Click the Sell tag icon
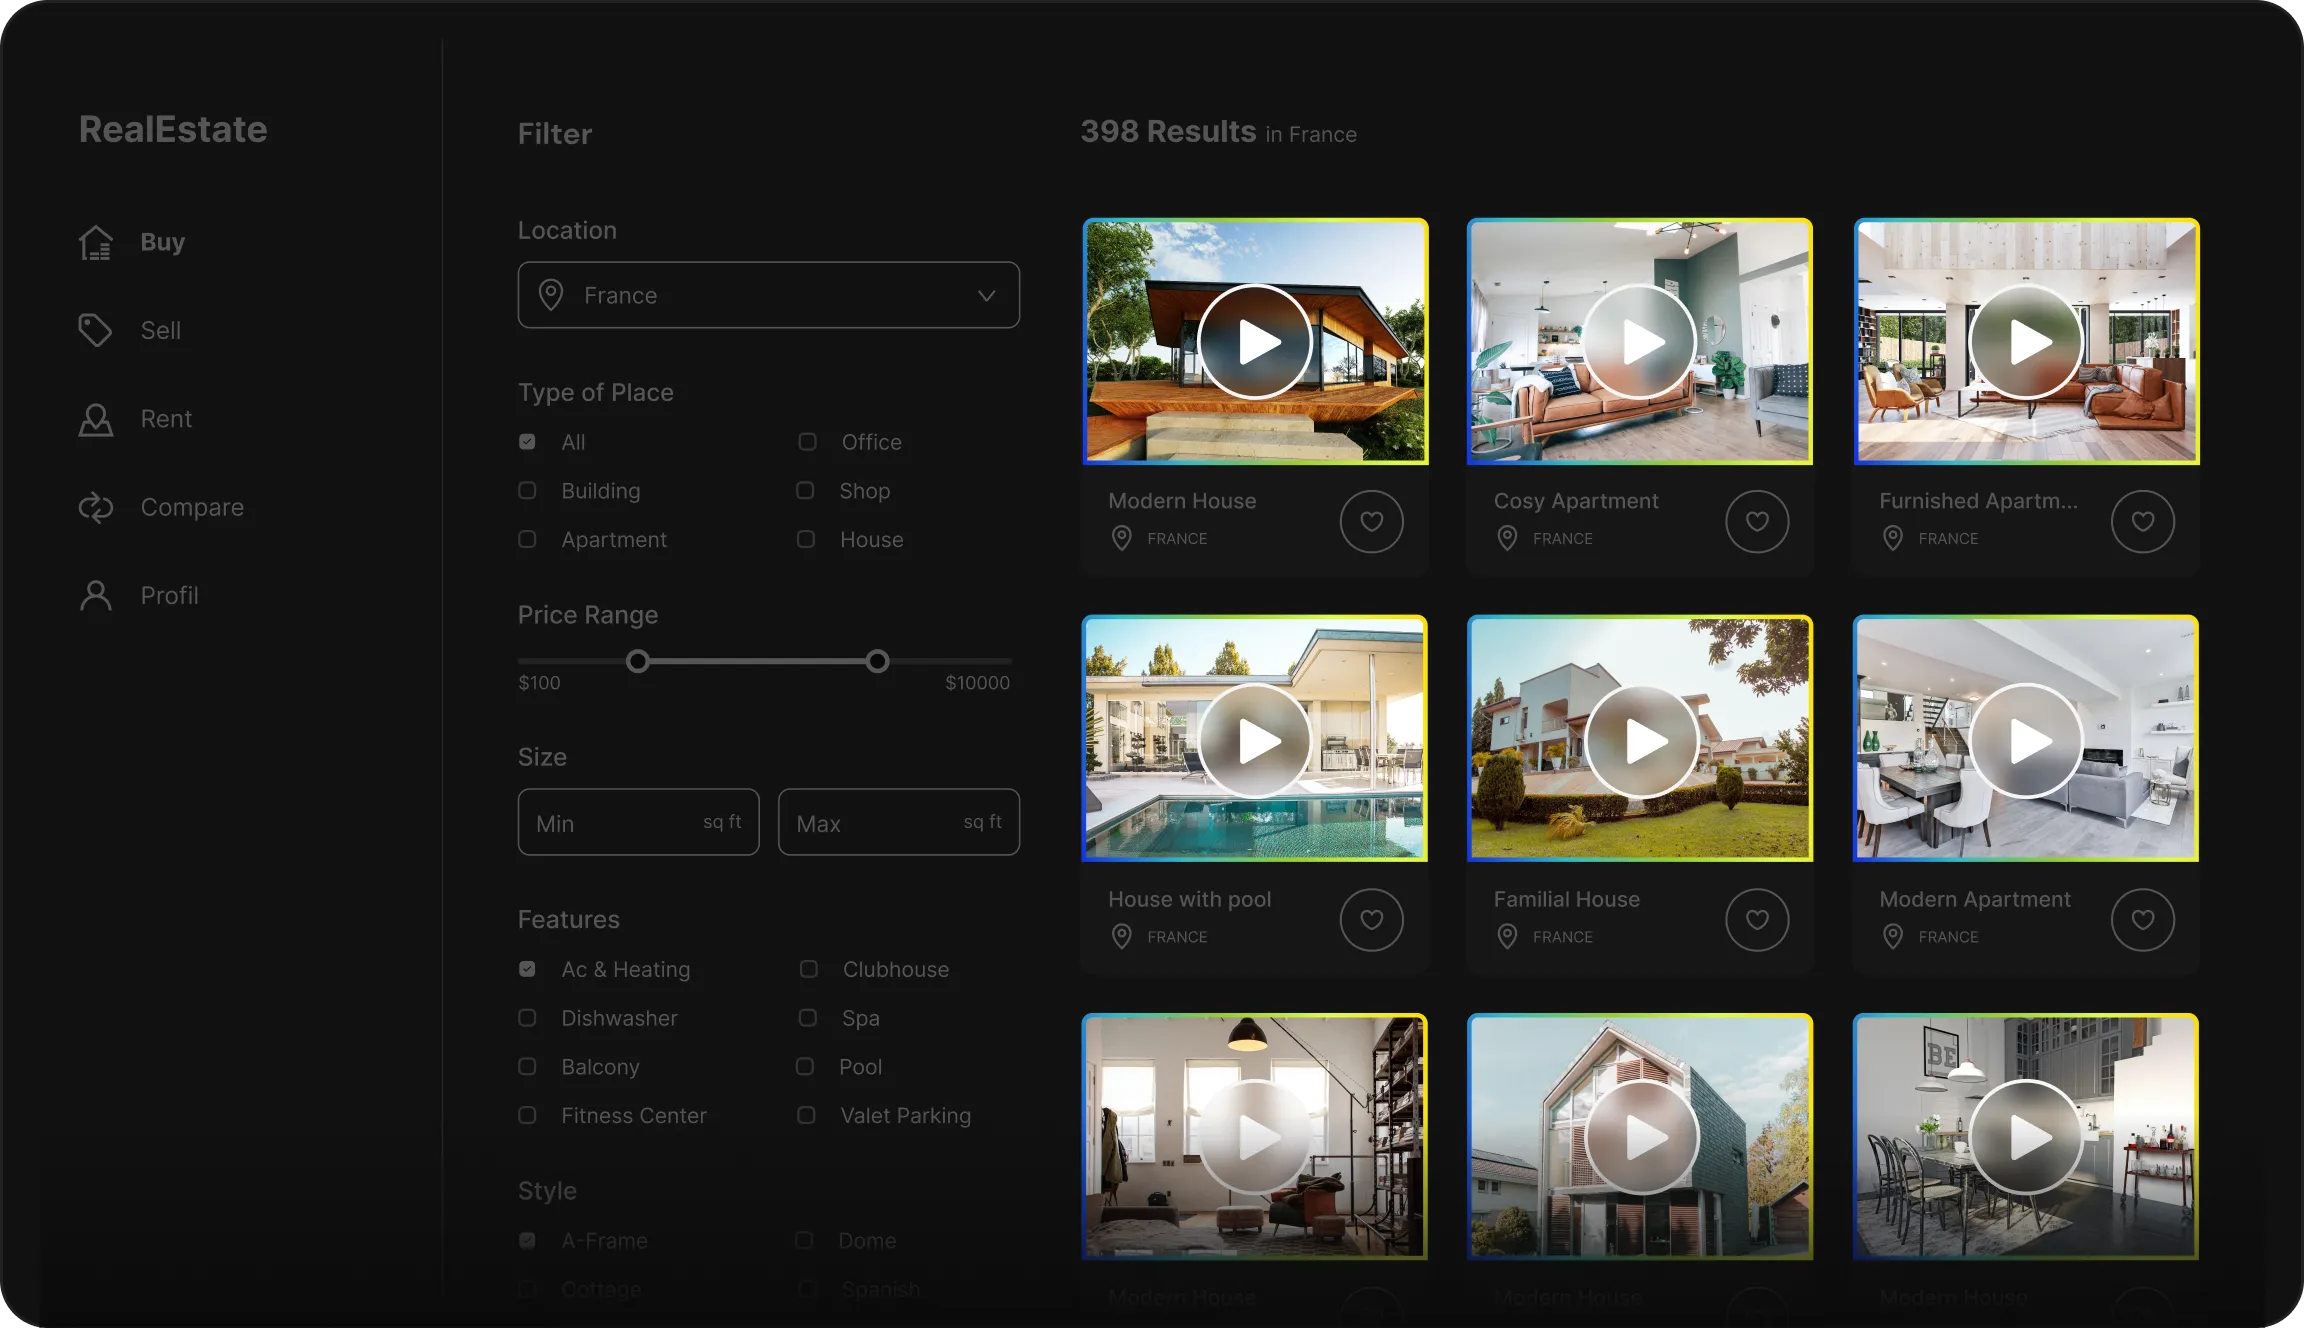2304x1328 pixels. point(96,330)
